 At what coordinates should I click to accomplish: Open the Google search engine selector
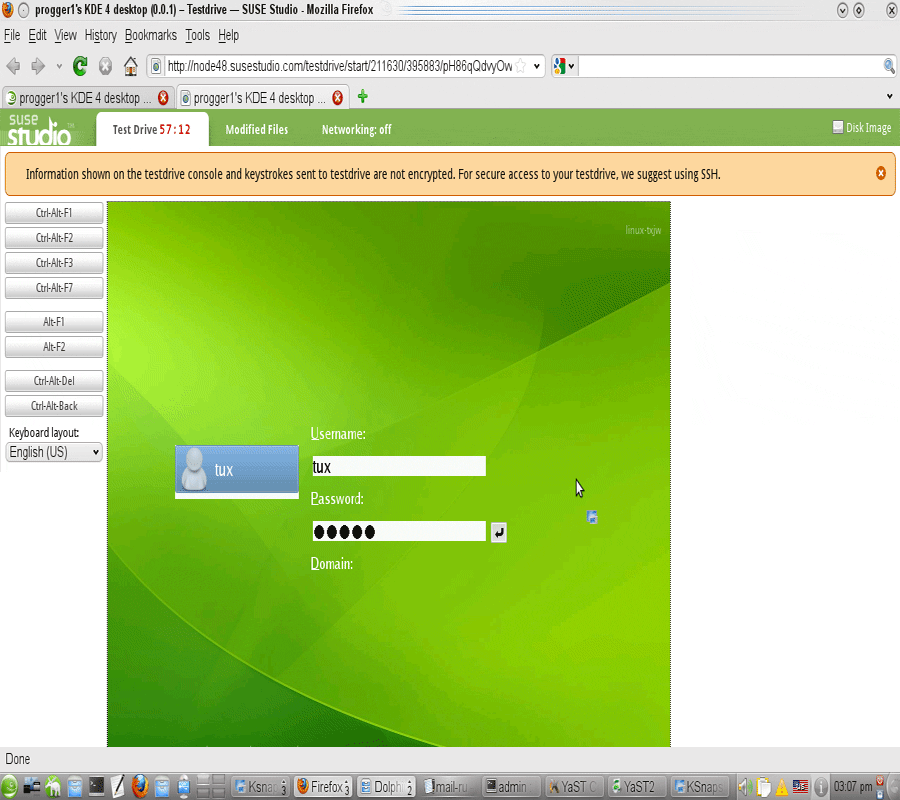click(x=564, y=66)
